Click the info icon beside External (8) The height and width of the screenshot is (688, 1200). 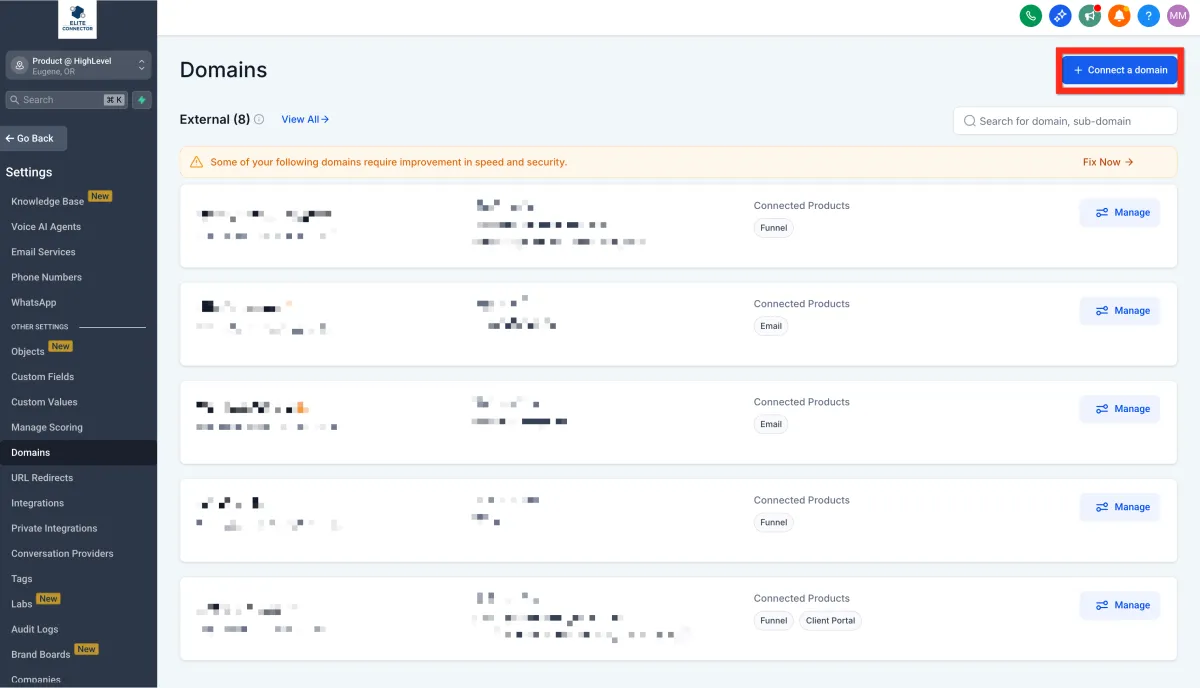click(x=259, y=120)
